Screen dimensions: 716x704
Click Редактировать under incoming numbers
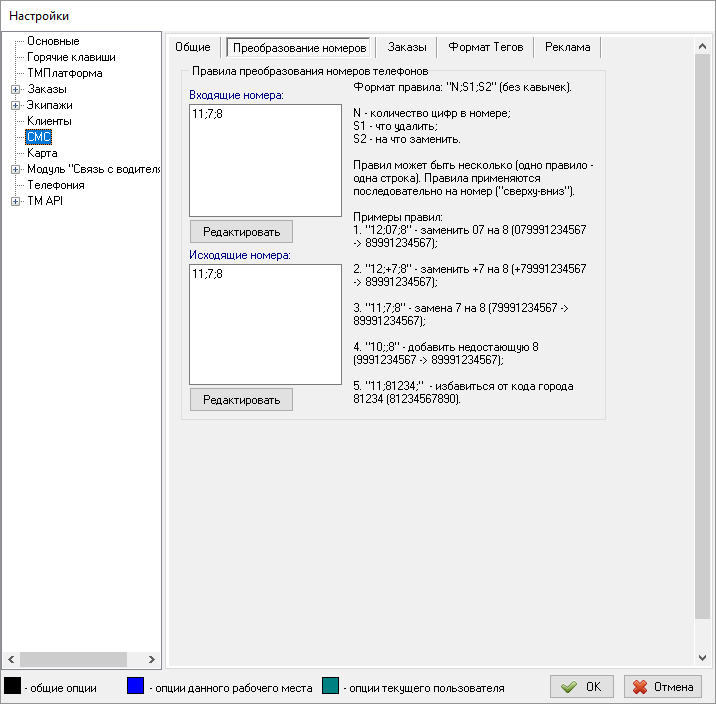click(x=241, y=231)
